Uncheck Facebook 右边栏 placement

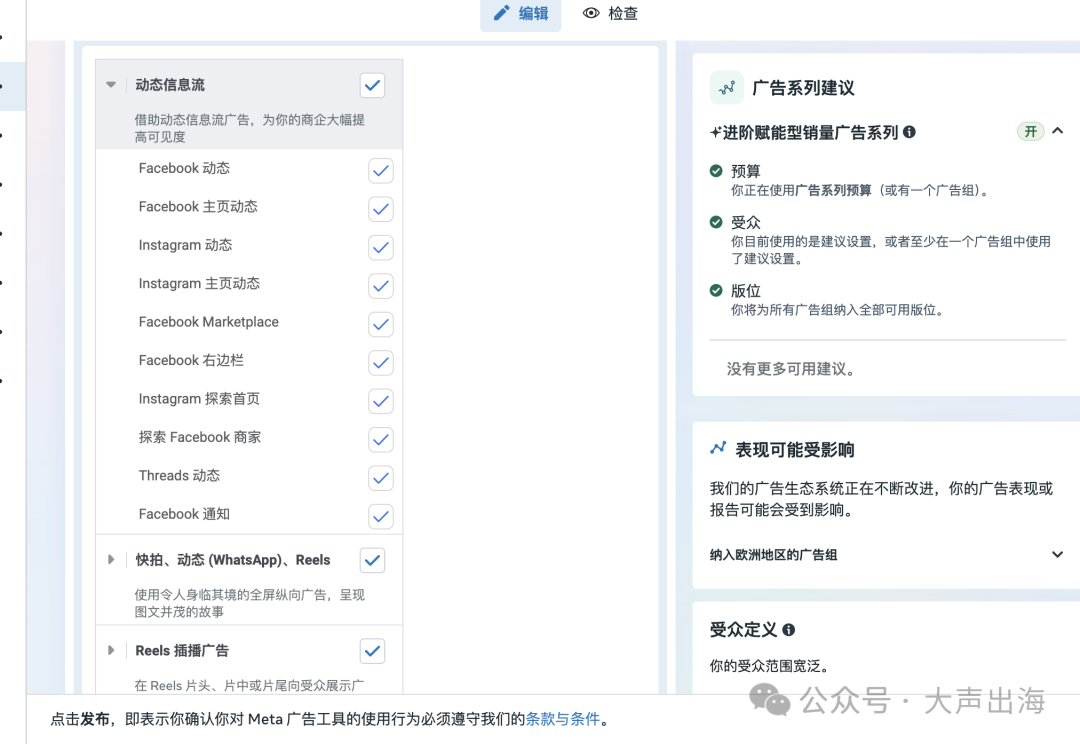(x=381, y=363)
